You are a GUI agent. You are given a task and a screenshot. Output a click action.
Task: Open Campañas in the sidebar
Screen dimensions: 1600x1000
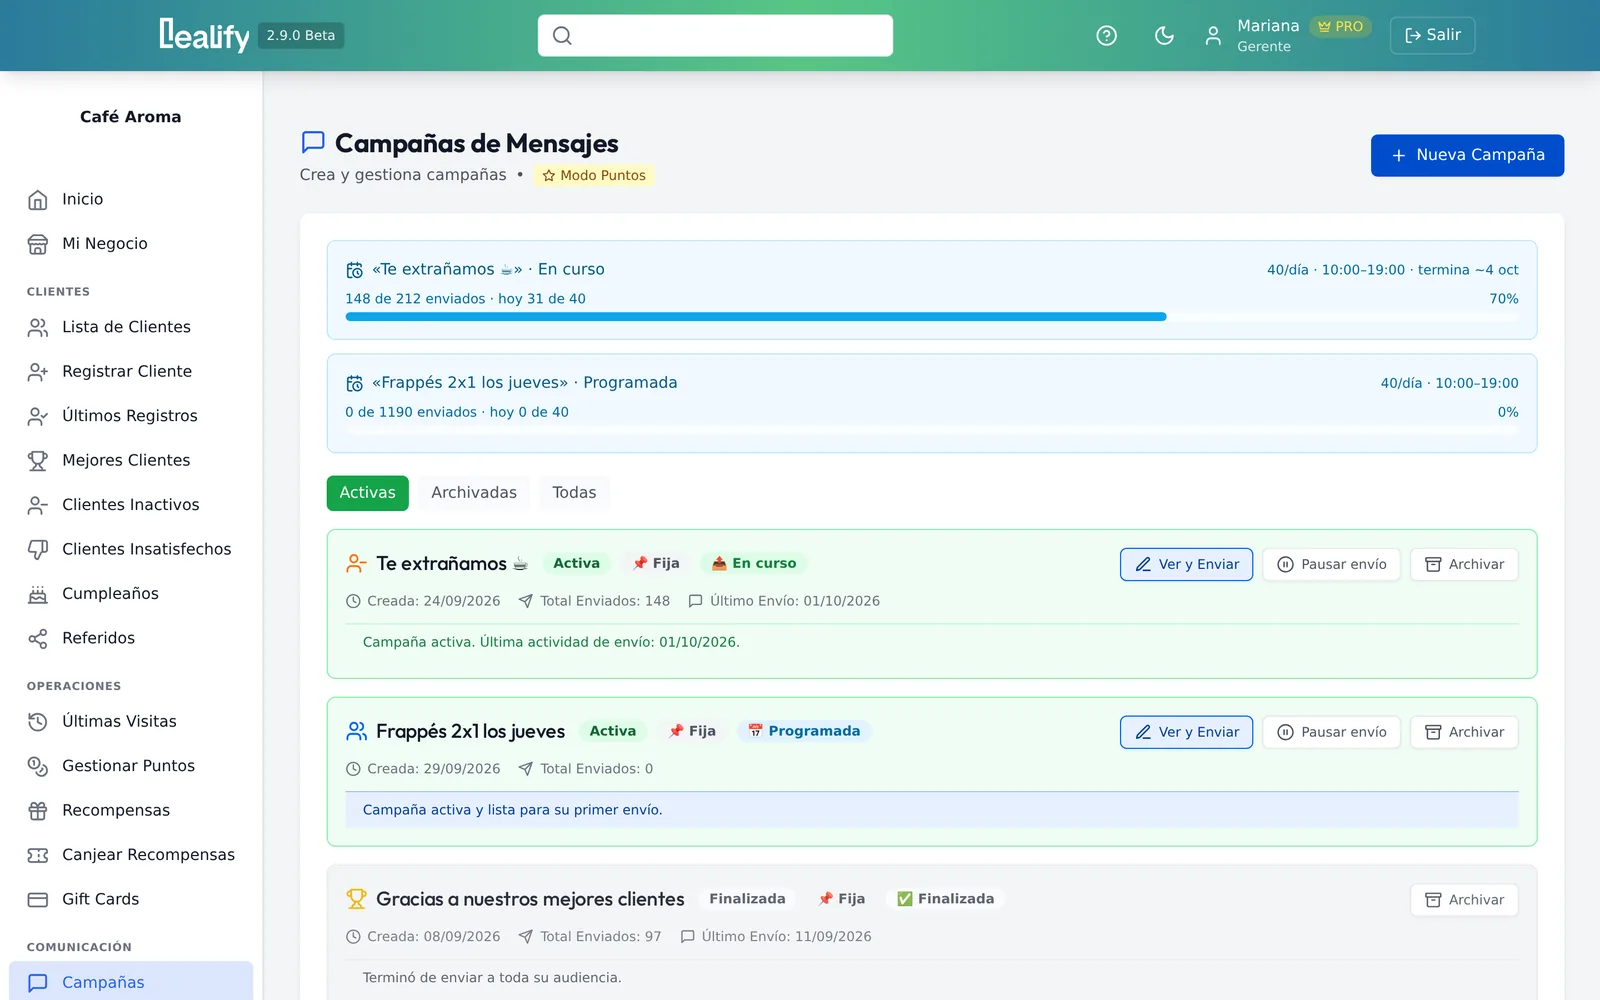click(131, 982)
